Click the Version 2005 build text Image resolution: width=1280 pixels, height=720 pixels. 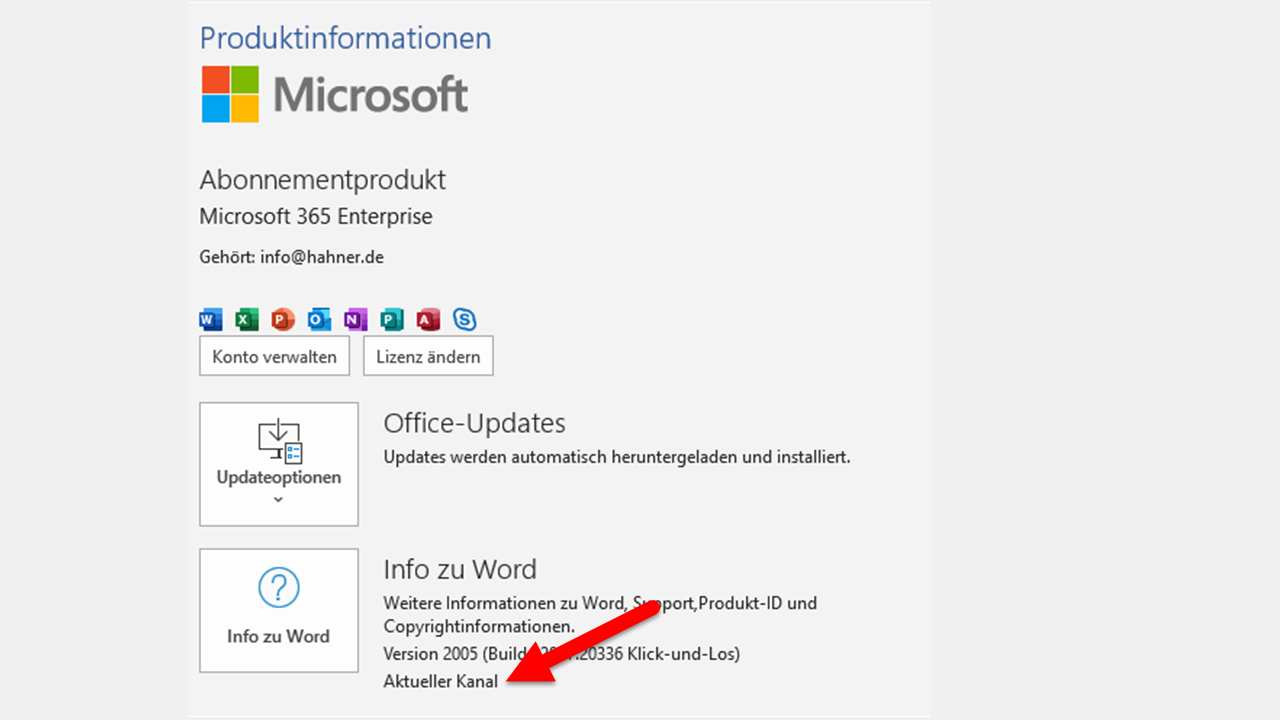tap(562, 654)
